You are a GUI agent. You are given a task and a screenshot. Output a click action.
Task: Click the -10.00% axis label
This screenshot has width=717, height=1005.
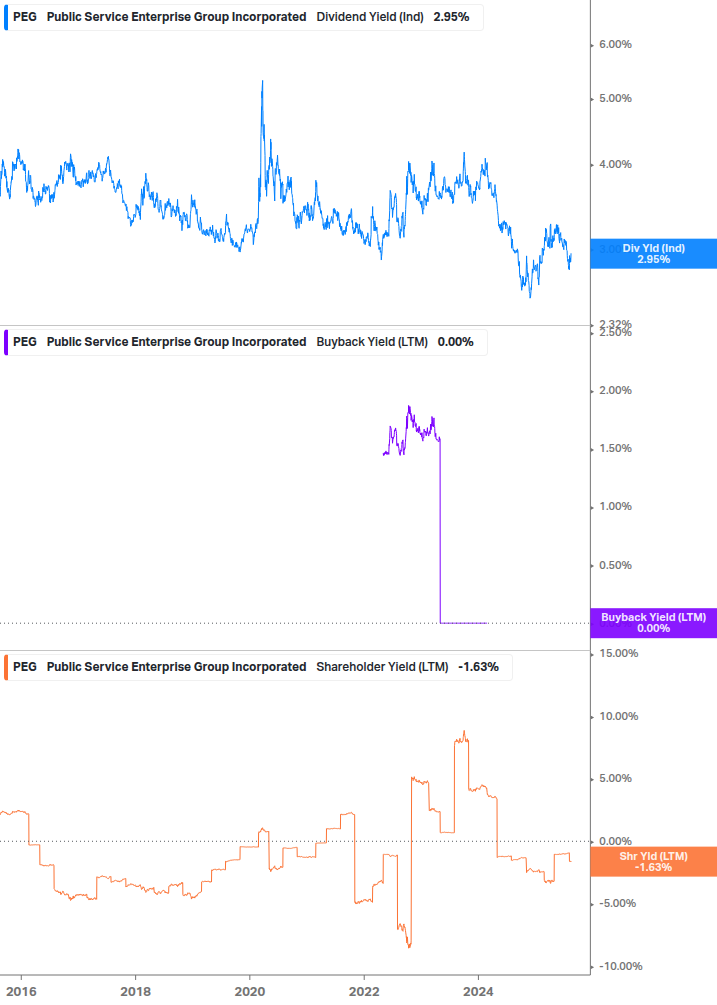click(620, 967)
